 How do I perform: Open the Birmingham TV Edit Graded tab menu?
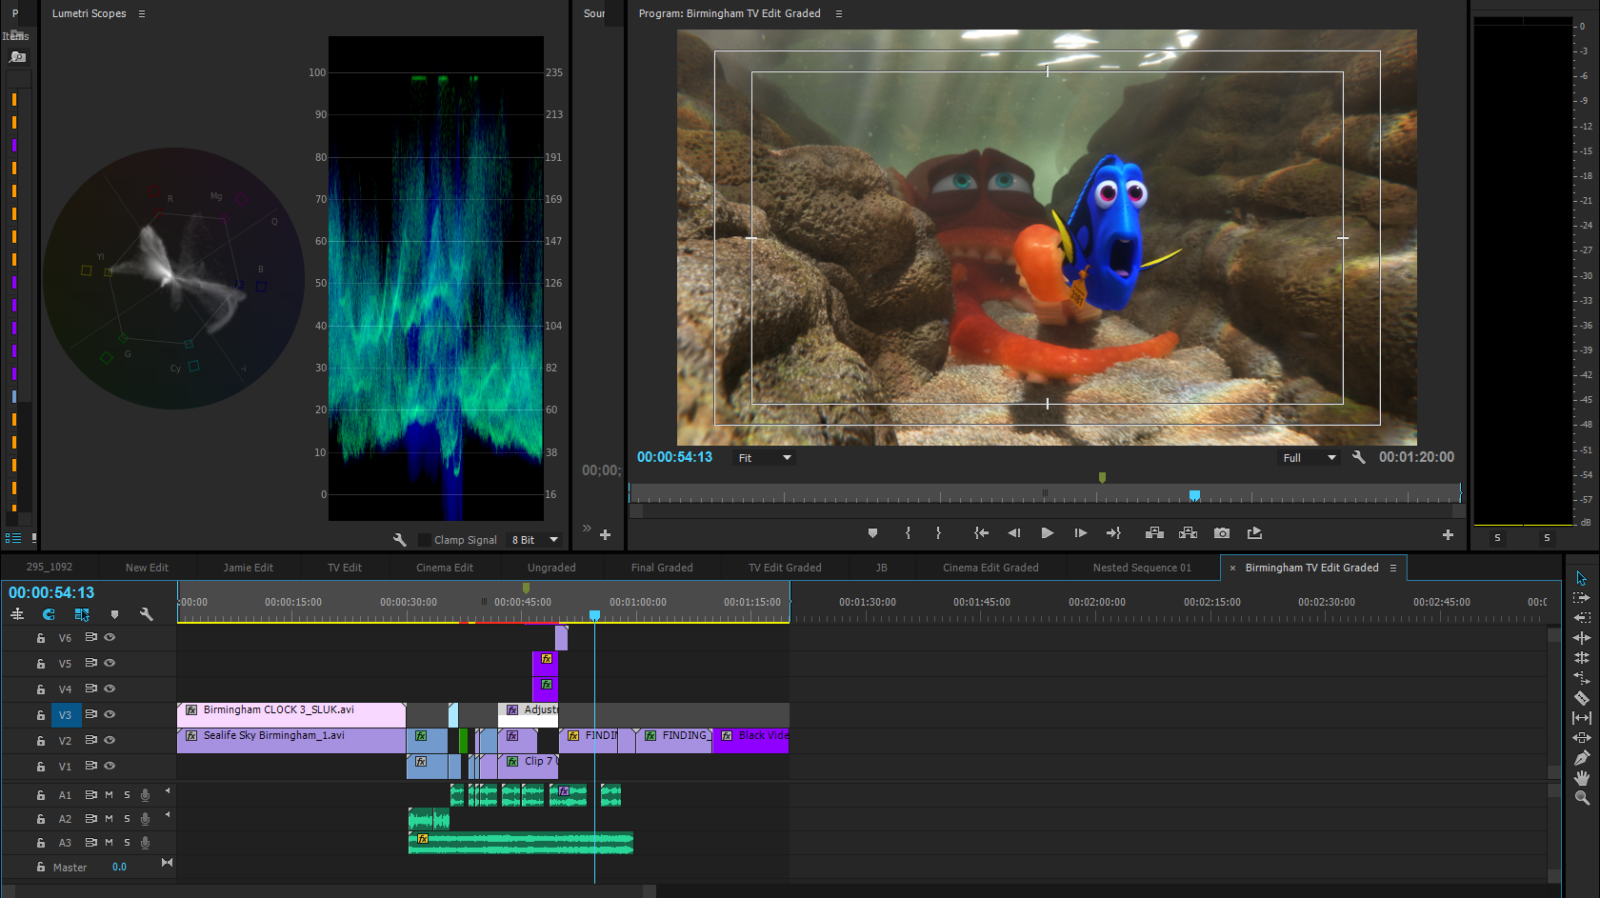click(x=1393, y=568)
